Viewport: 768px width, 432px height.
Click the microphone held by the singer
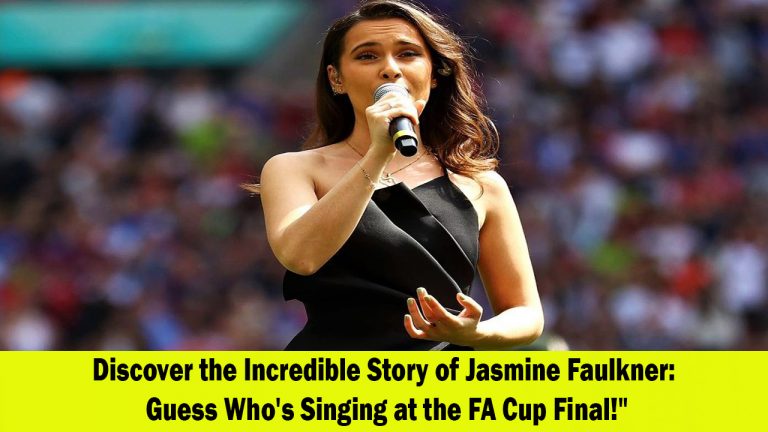[x=396, y=119]
